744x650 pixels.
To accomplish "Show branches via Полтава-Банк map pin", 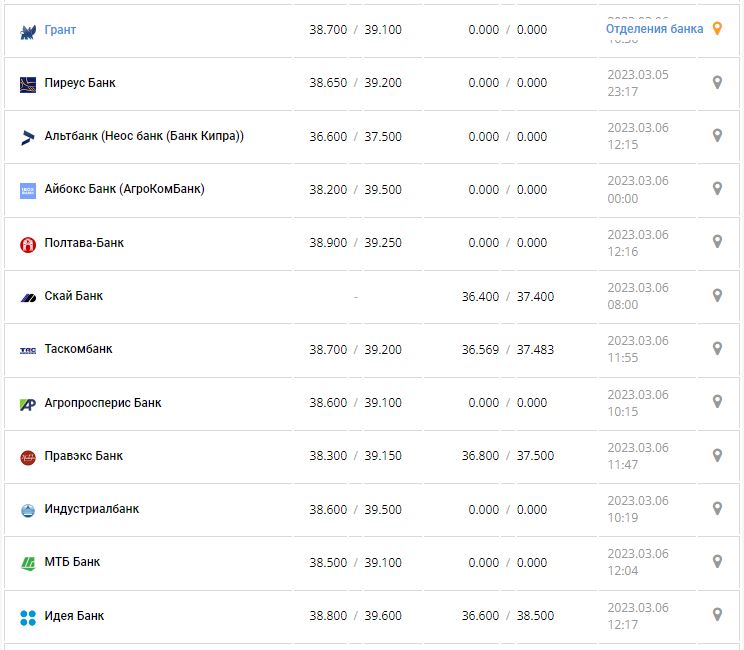I will pyautogui.click(x=717, y=242).
